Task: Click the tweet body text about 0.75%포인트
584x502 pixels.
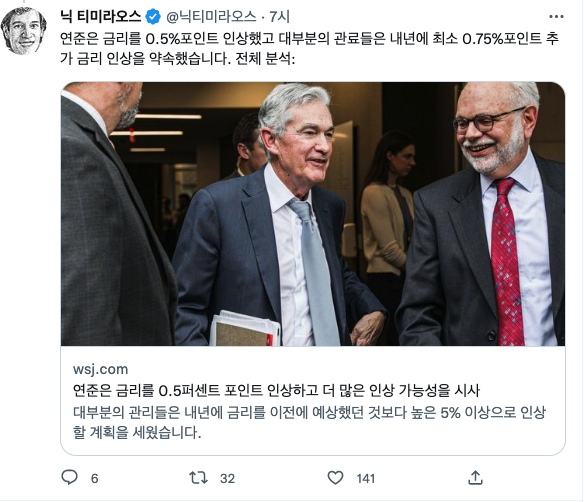Action: tap(310, 48)
